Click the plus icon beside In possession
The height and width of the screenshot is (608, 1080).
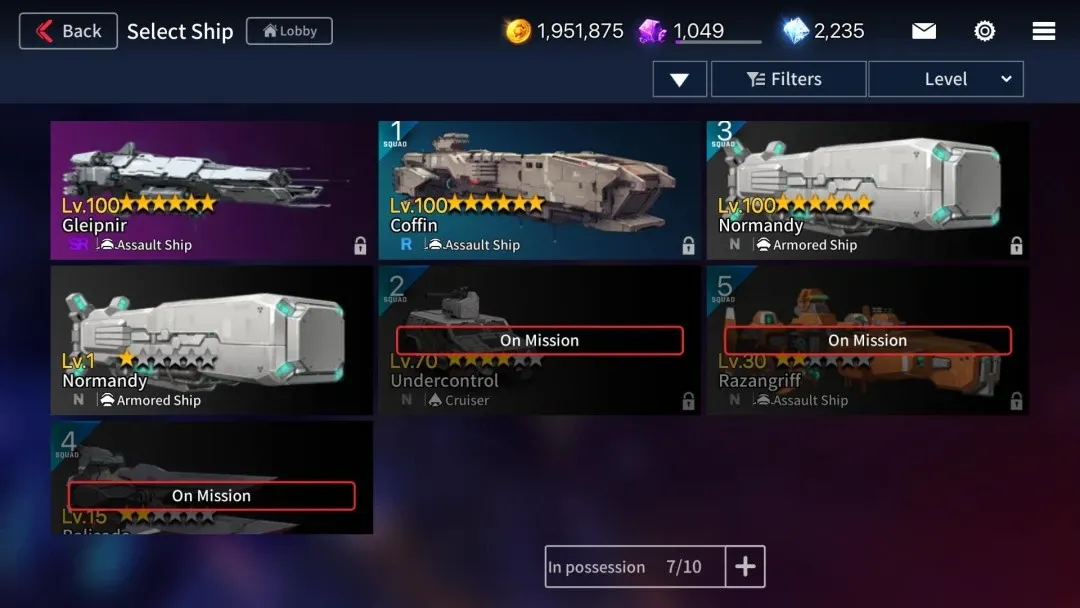[x=745, y=567]
